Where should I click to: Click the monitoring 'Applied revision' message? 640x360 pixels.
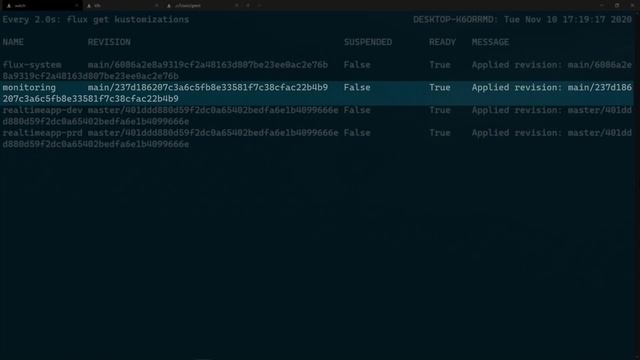(552, 87)
